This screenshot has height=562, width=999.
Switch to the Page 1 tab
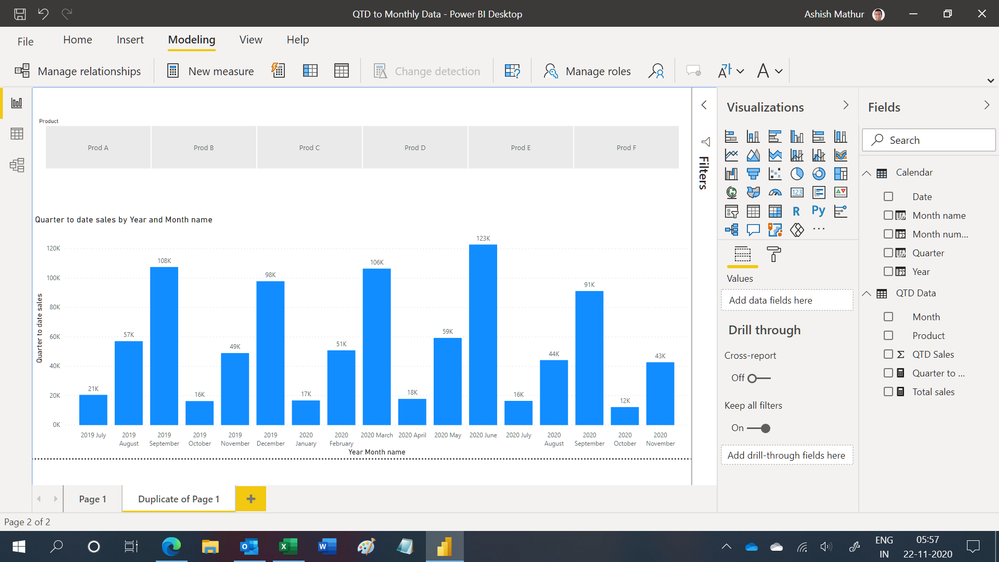tap(92, 499)
